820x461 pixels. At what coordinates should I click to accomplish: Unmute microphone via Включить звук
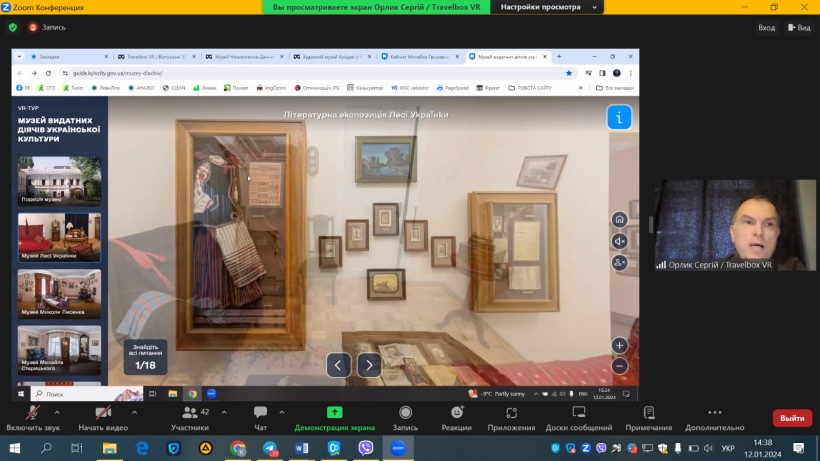tap(33, 419)
